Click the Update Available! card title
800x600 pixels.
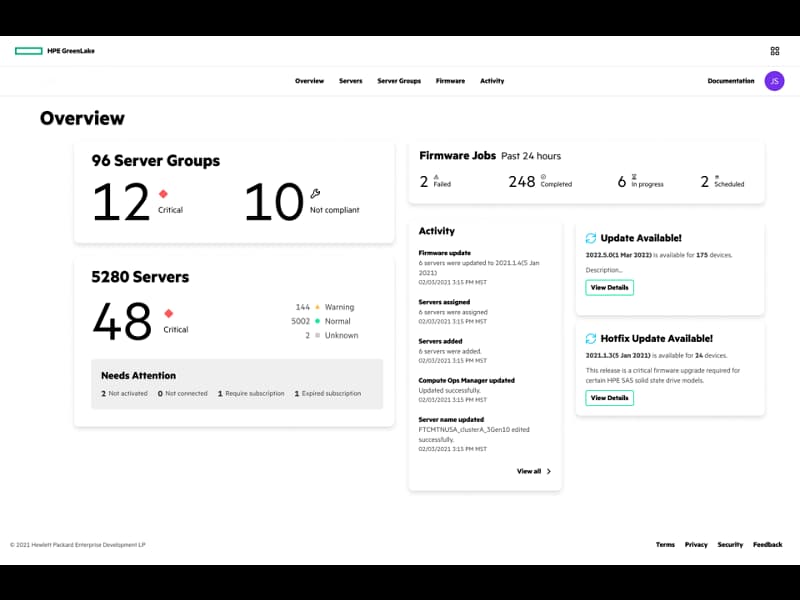pyautogui.click(x=641, y=238)
